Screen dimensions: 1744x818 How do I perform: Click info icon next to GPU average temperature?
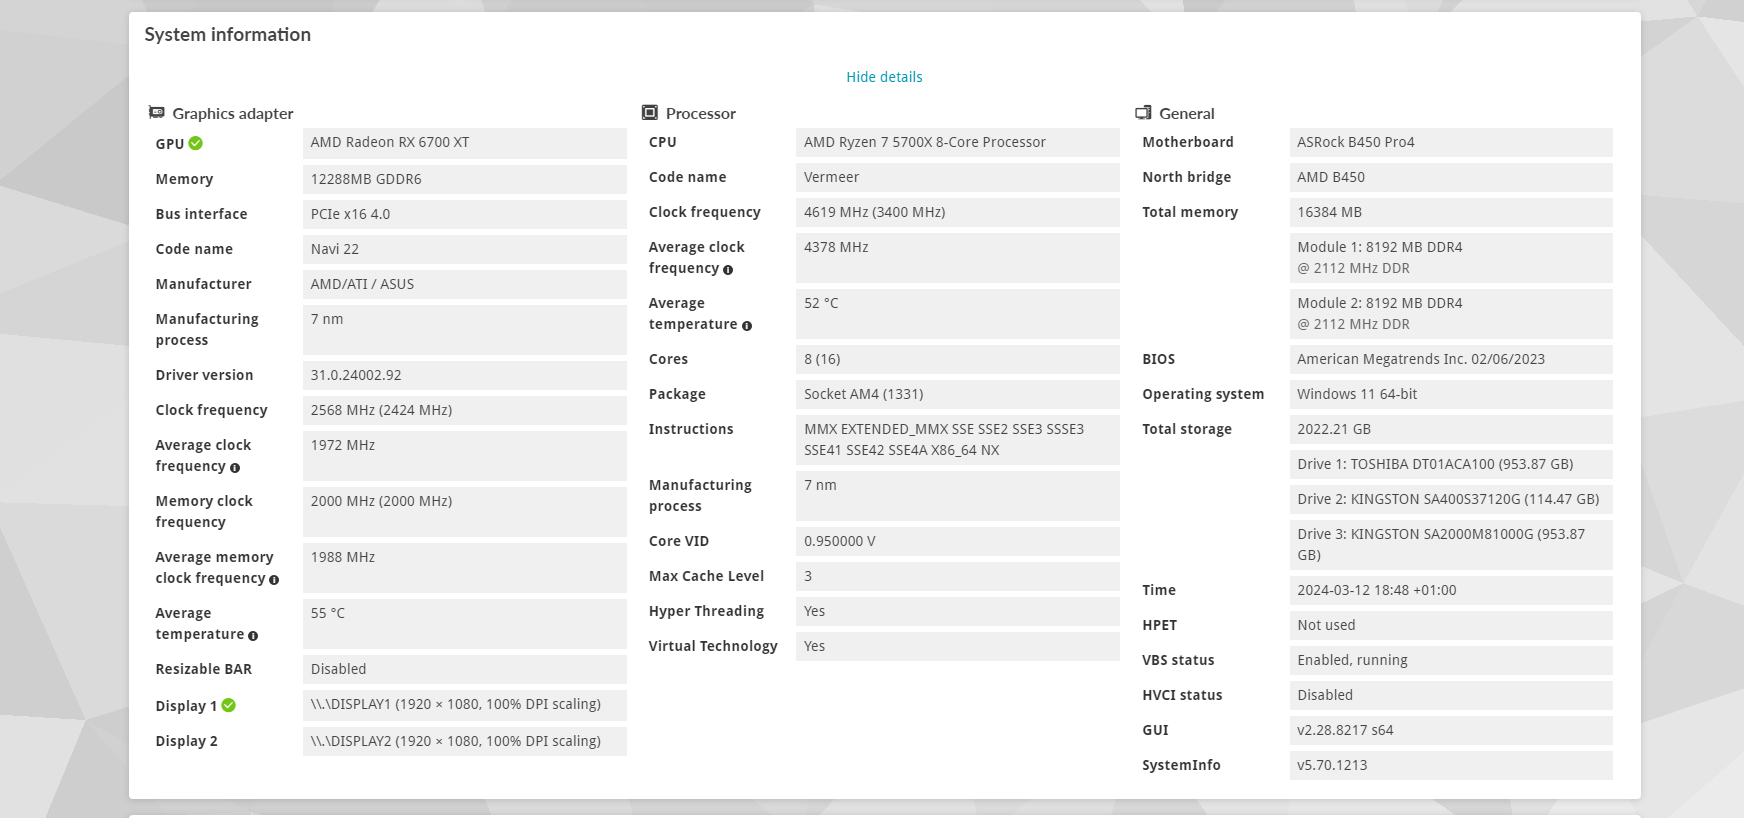pyautogui.click(x=253, y=636)
